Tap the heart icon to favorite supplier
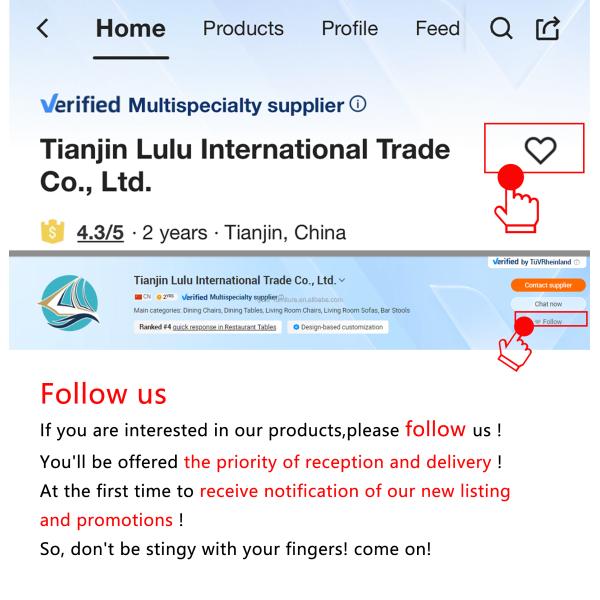 point(540,150)
